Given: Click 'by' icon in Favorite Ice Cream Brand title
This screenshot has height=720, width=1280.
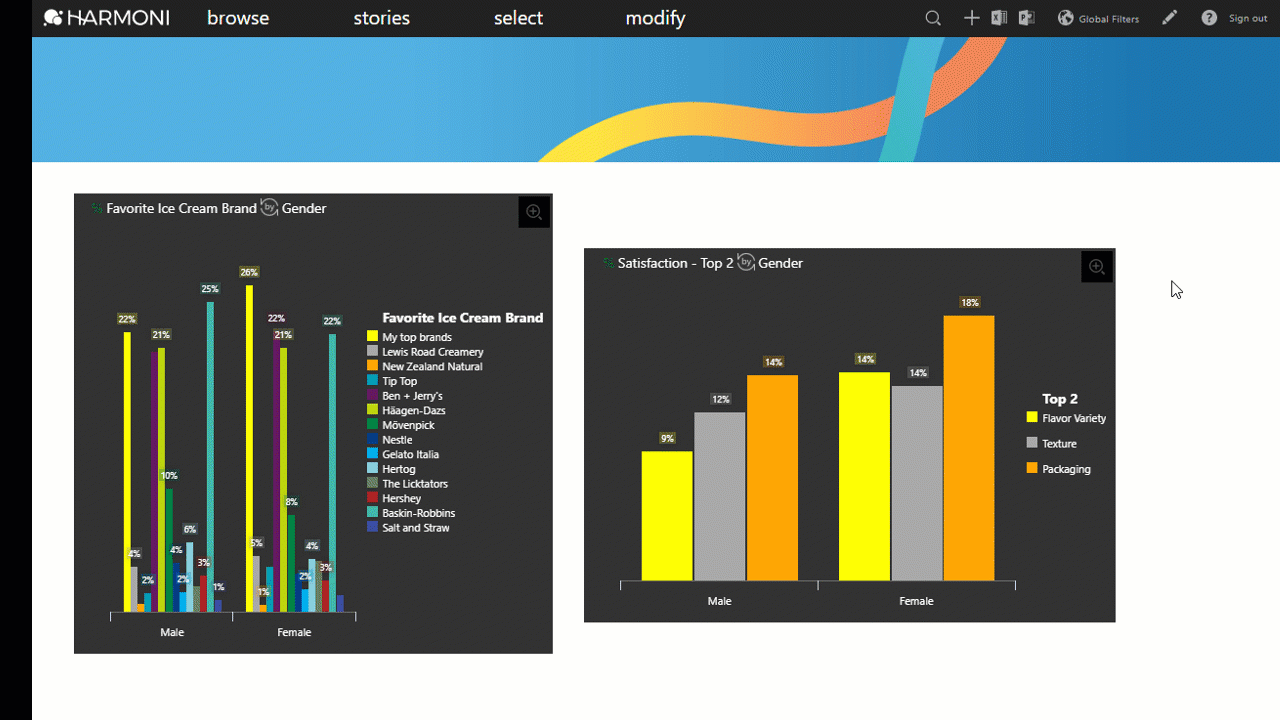Looking at the screenshot, I should pos(269,207).
